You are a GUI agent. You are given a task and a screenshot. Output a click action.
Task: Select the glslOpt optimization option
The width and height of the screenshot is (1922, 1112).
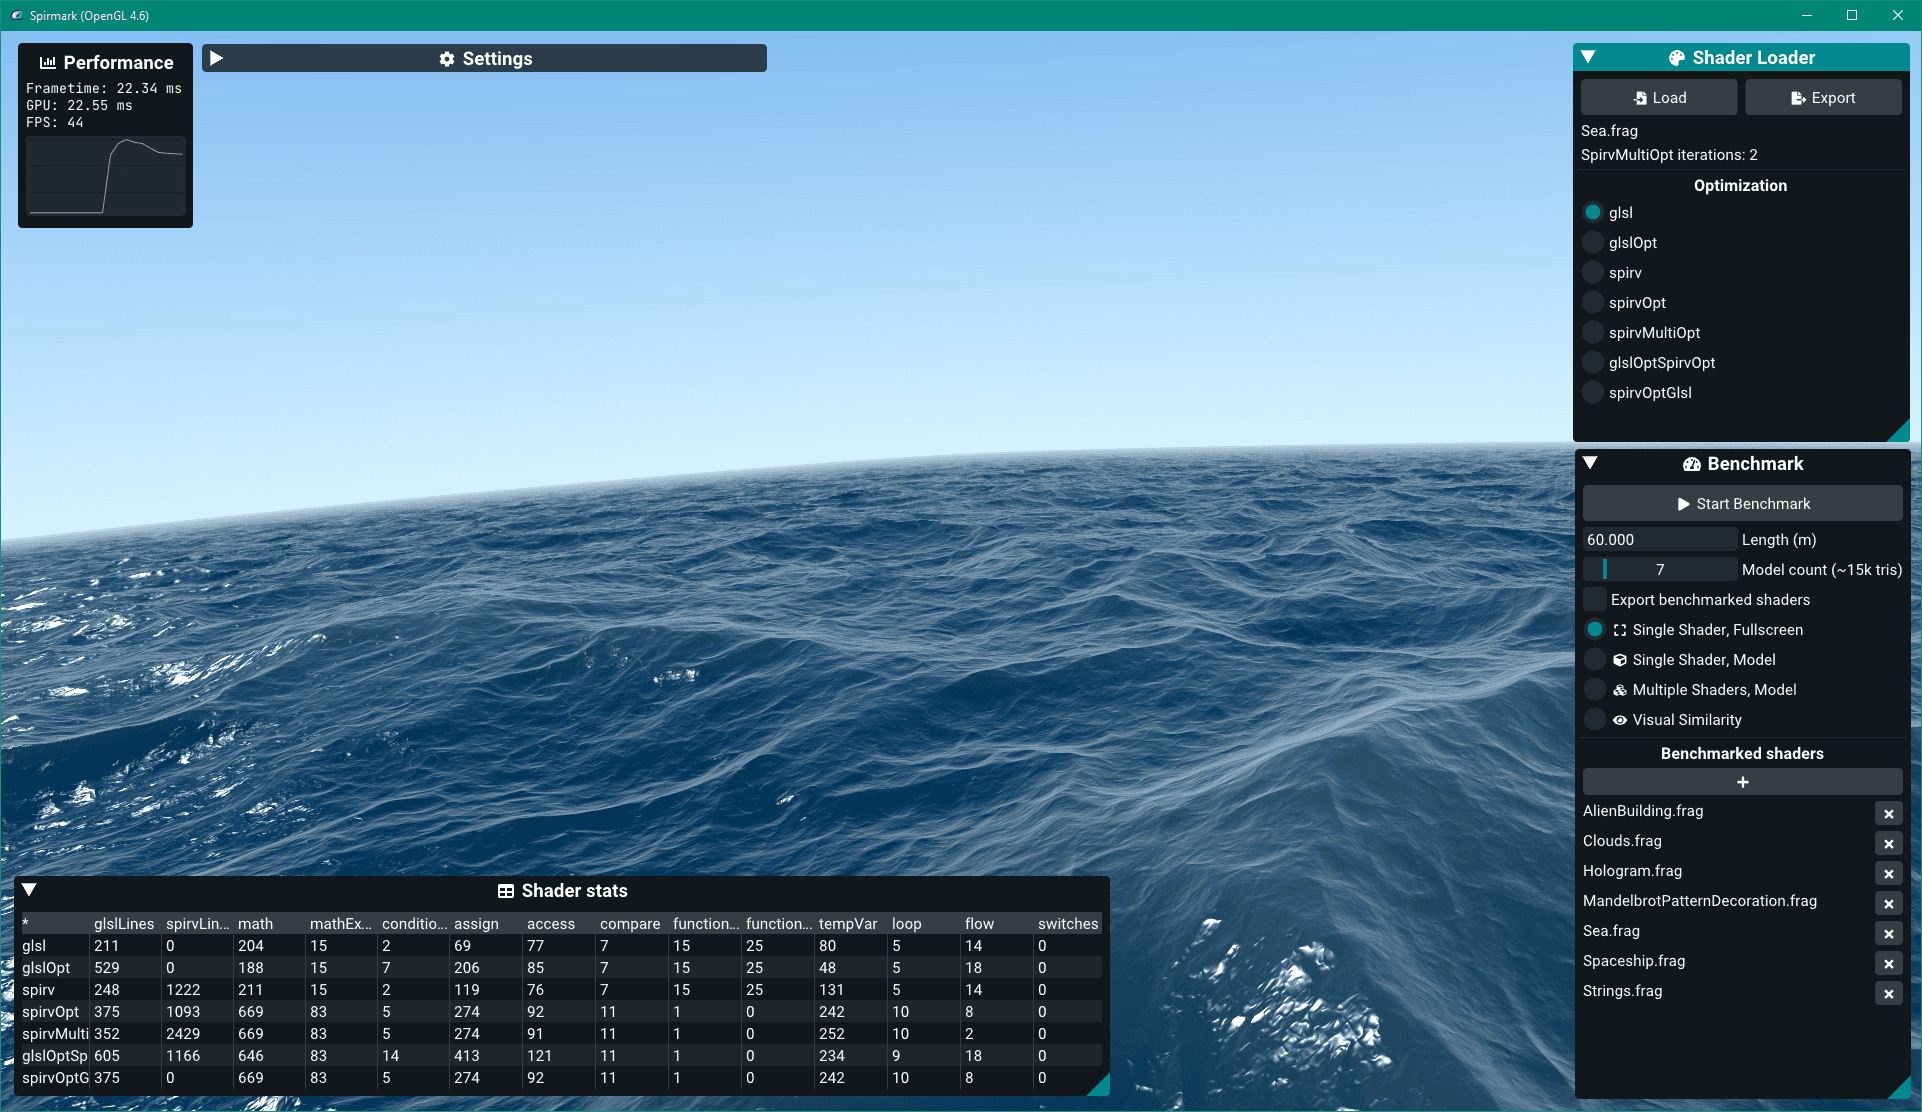click(1593, 243)
